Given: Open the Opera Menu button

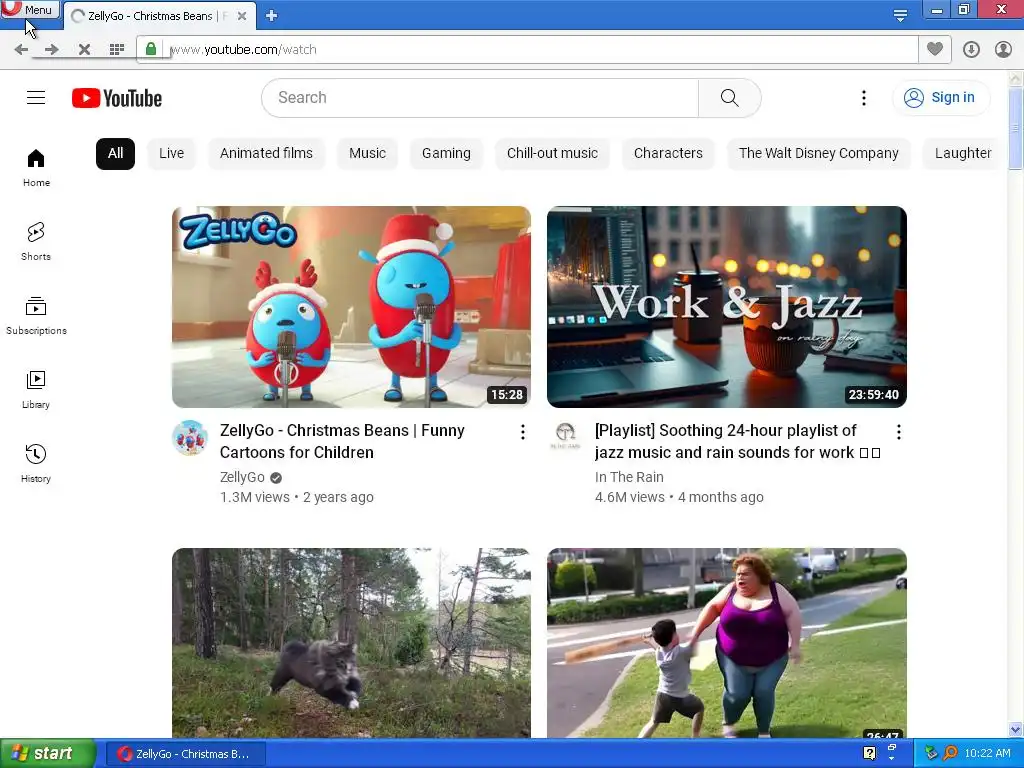Looking at the screenshot, I should coord(30,10).
